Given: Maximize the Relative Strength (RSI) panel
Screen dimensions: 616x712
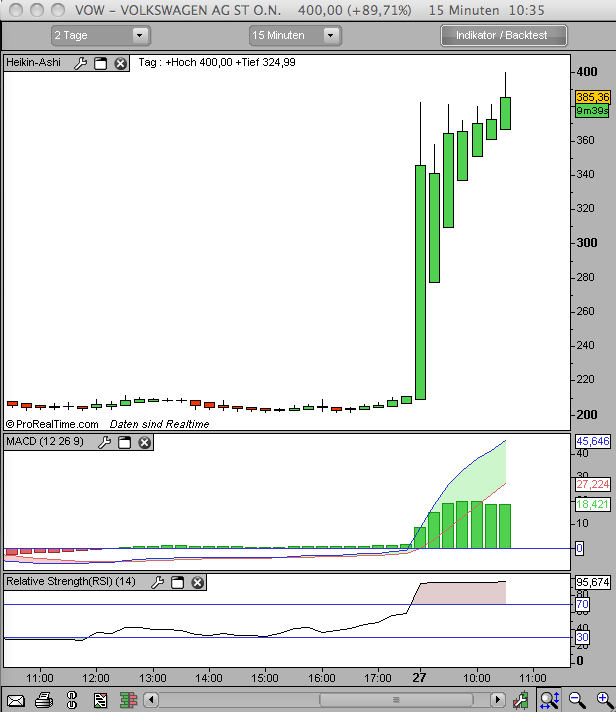Looking at the screenshot, I should pyautogui.click(x=177, y=582).
